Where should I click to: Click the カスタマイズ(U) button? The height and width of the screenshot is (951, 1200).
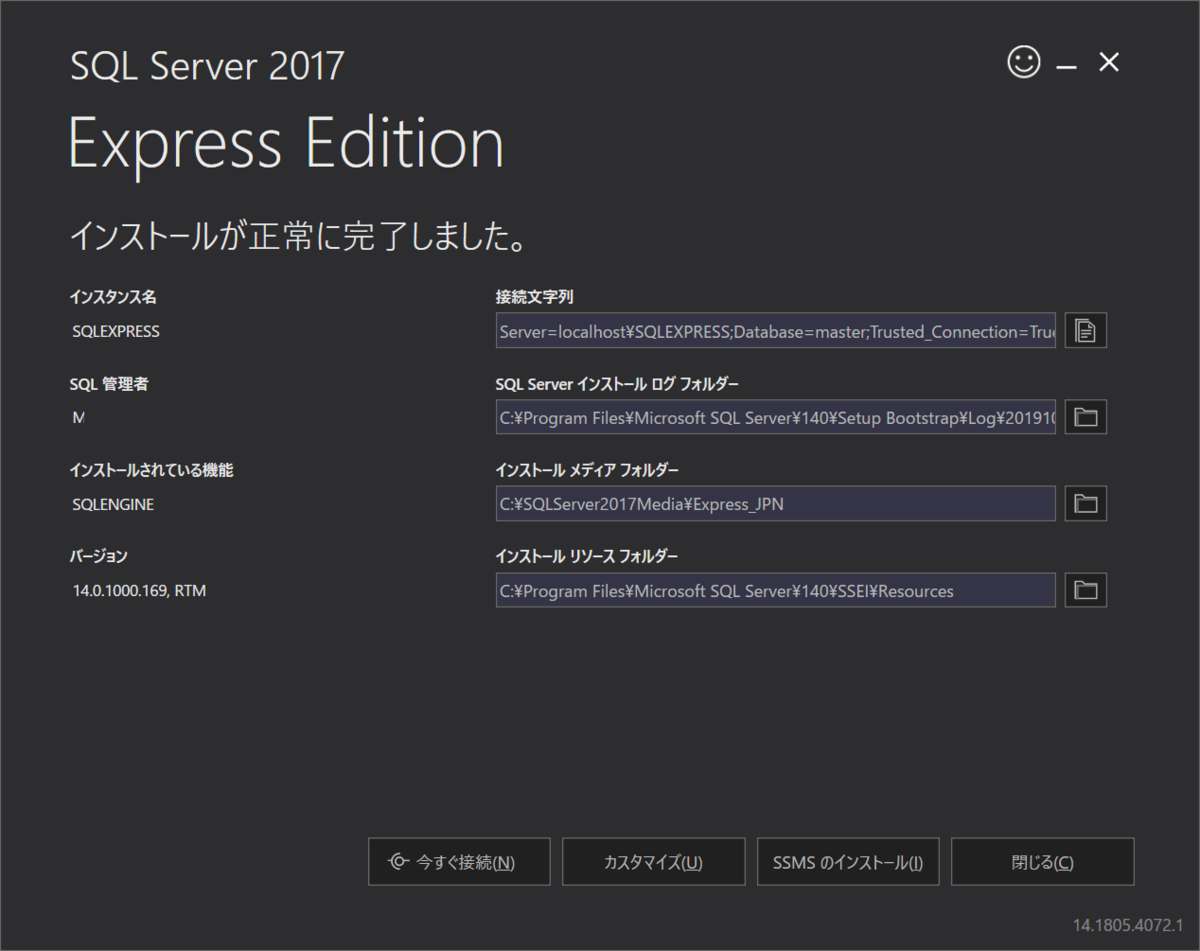653,862
